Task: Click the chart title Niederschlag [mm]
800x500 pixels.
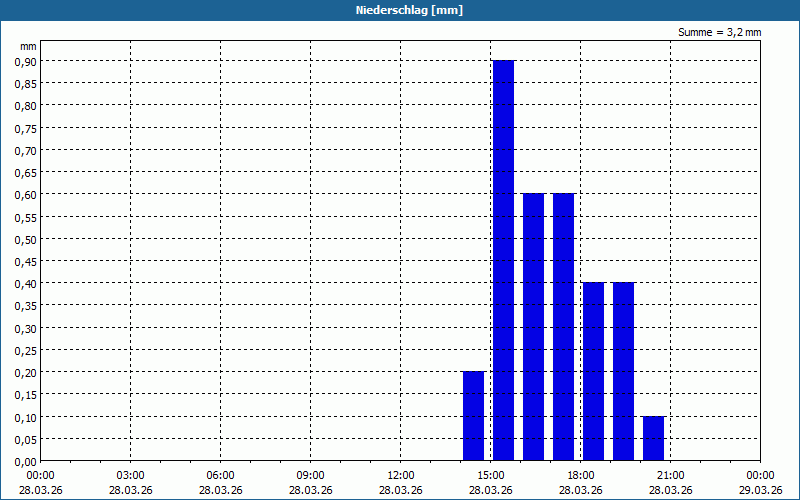Action: [409, 10]
